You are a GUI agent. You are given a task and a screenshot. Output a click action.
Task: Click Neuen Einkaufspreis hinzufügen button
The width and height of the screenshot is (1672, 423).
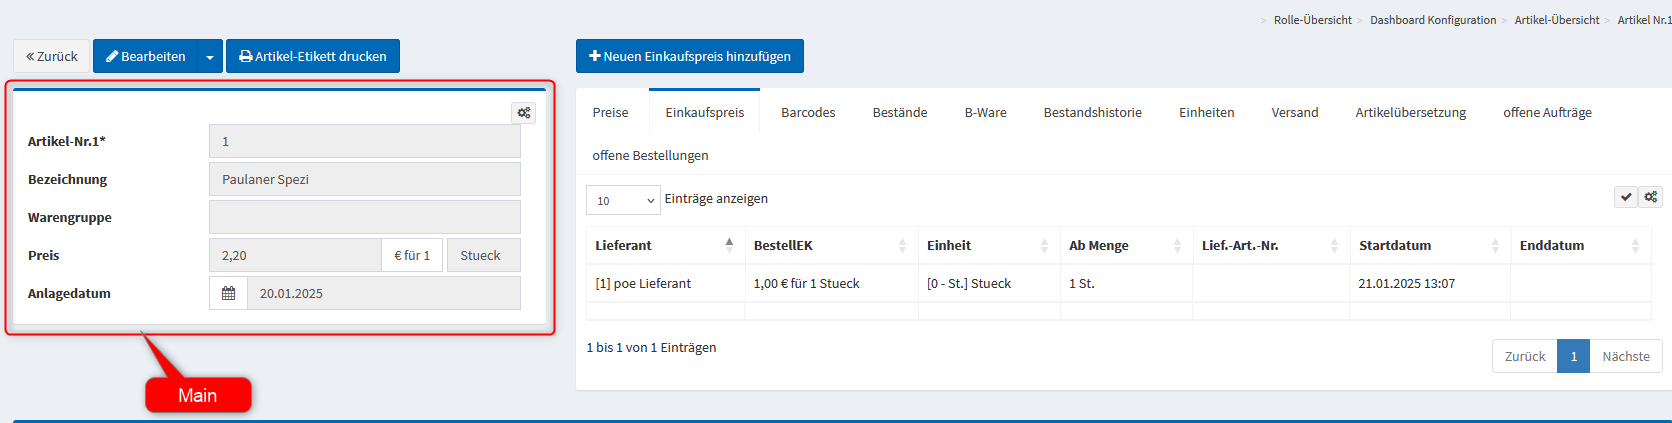[690, 57]
